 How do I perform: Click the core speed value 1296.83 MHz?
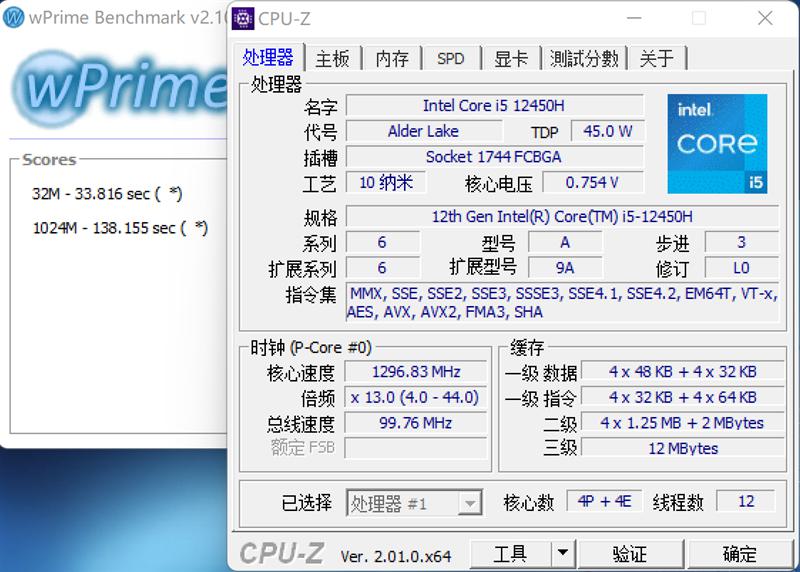416,371
